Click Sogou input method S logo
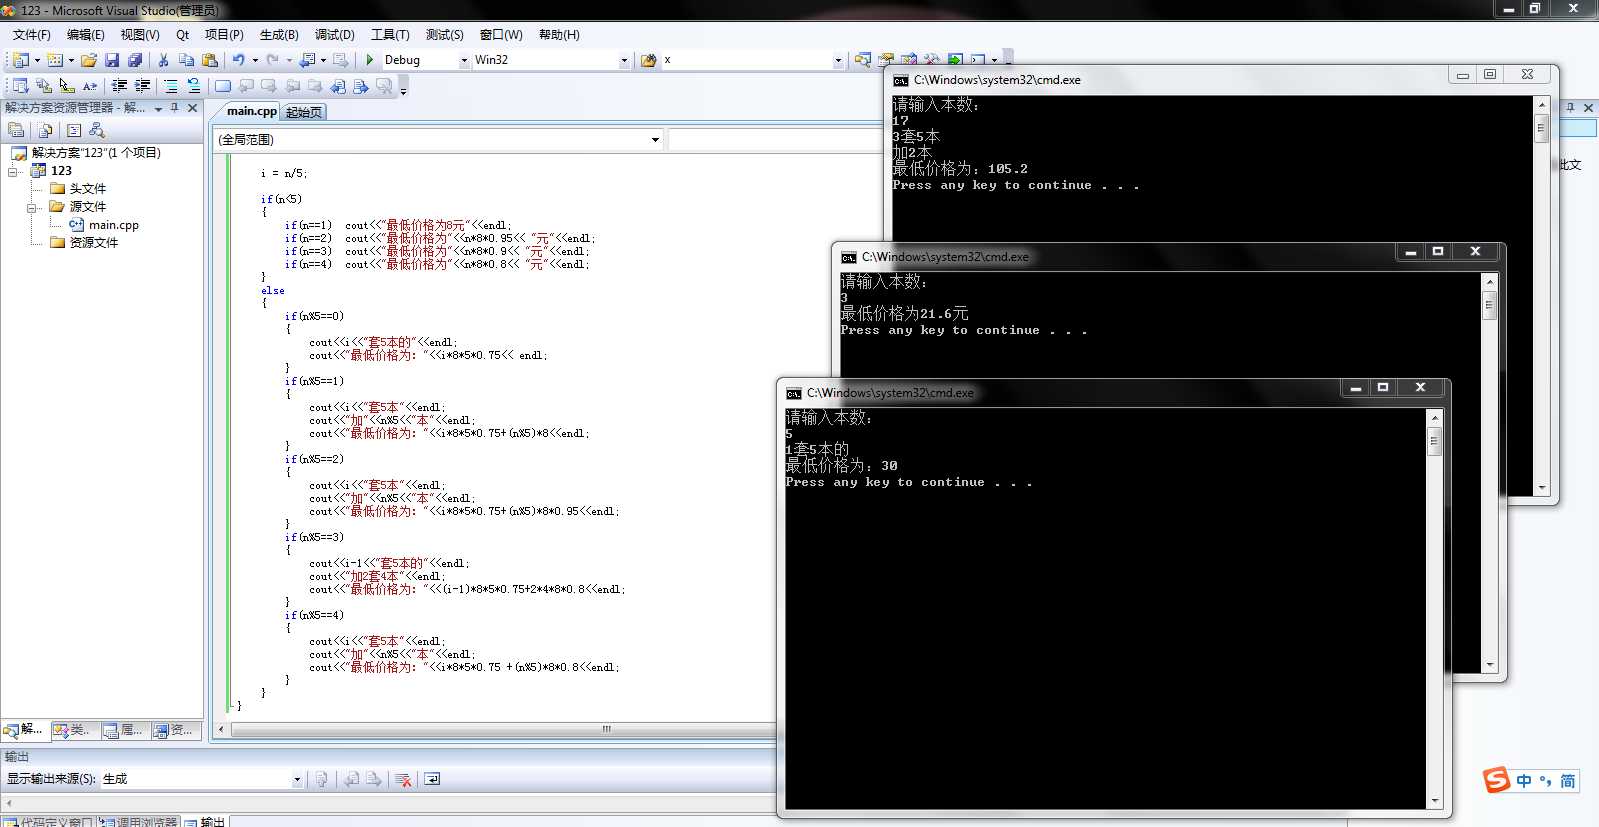Screen dimensions: 1599x827 coord(1496,780)
